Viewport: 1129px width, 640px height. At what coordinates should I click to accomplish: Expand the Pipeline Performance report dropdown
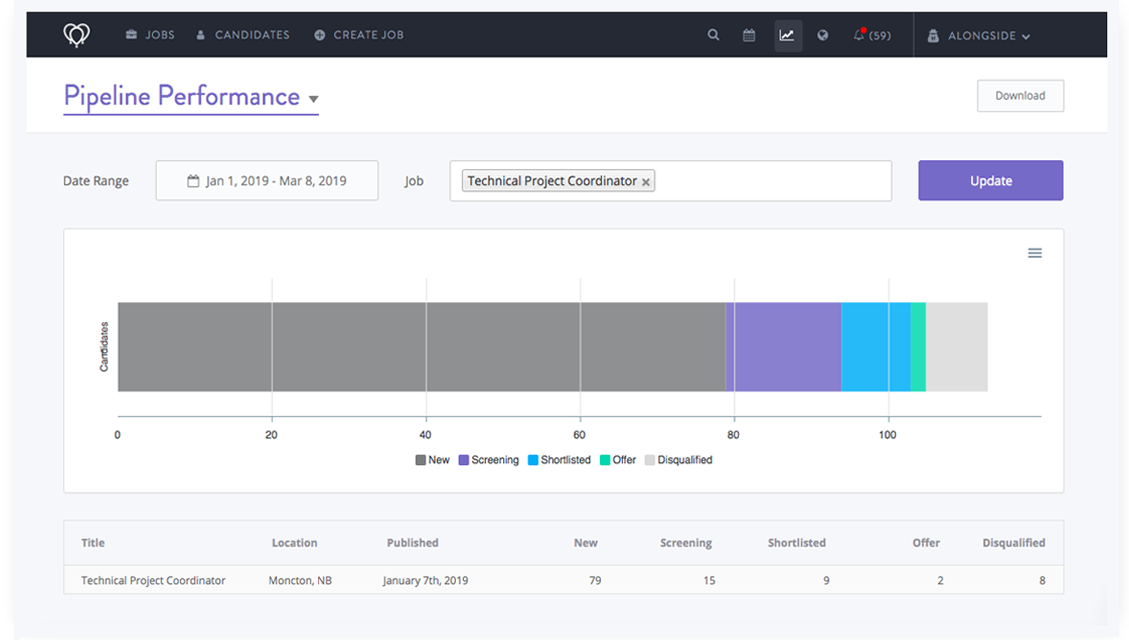pyautogui.click(x=313, y=99)
